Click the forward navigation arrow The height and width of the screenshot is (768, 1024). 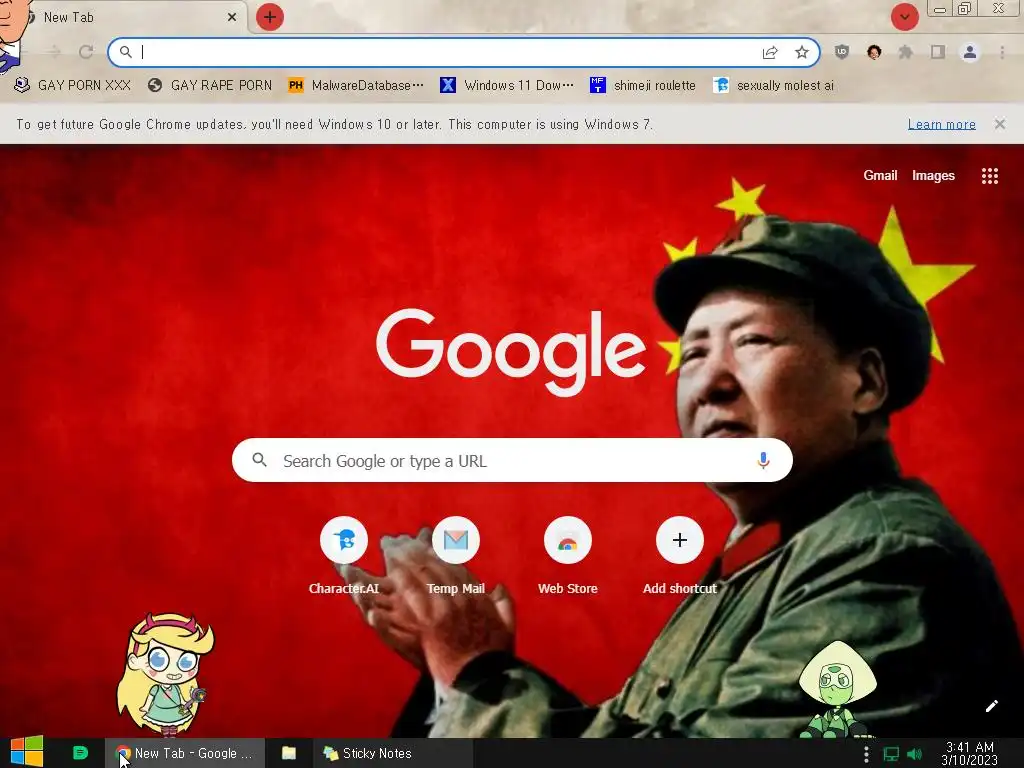54,52
